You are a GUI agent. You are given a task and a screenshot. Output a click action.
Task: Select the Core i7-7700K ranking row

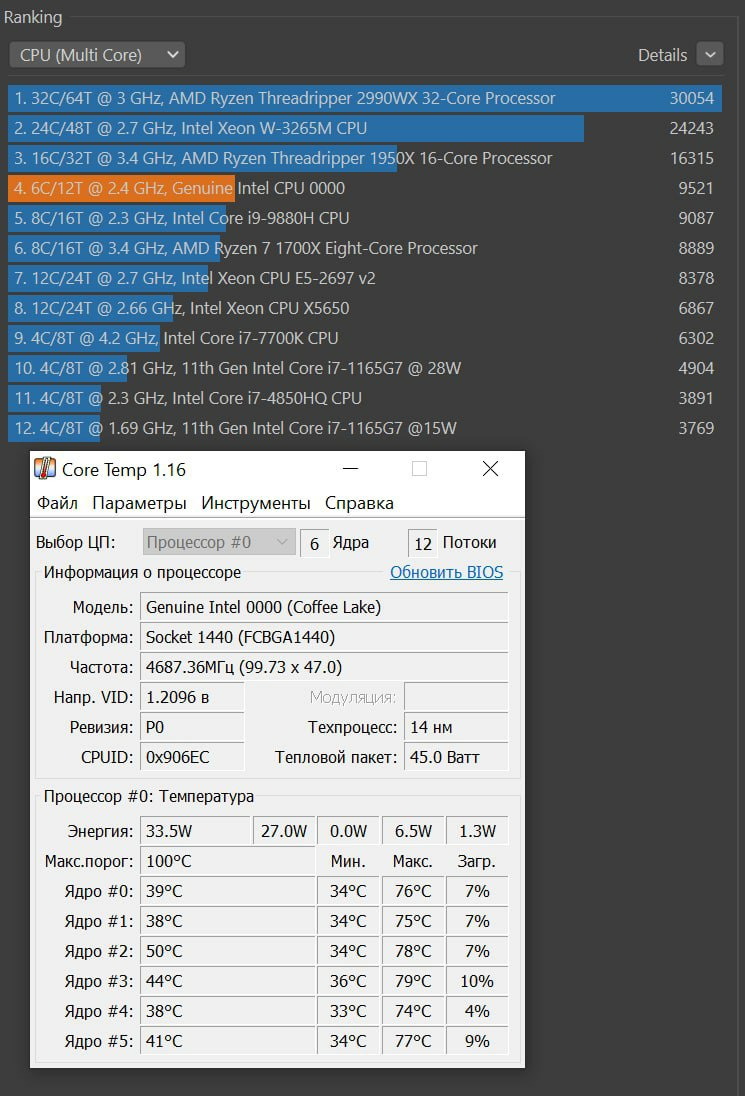[x=365, y=338]
